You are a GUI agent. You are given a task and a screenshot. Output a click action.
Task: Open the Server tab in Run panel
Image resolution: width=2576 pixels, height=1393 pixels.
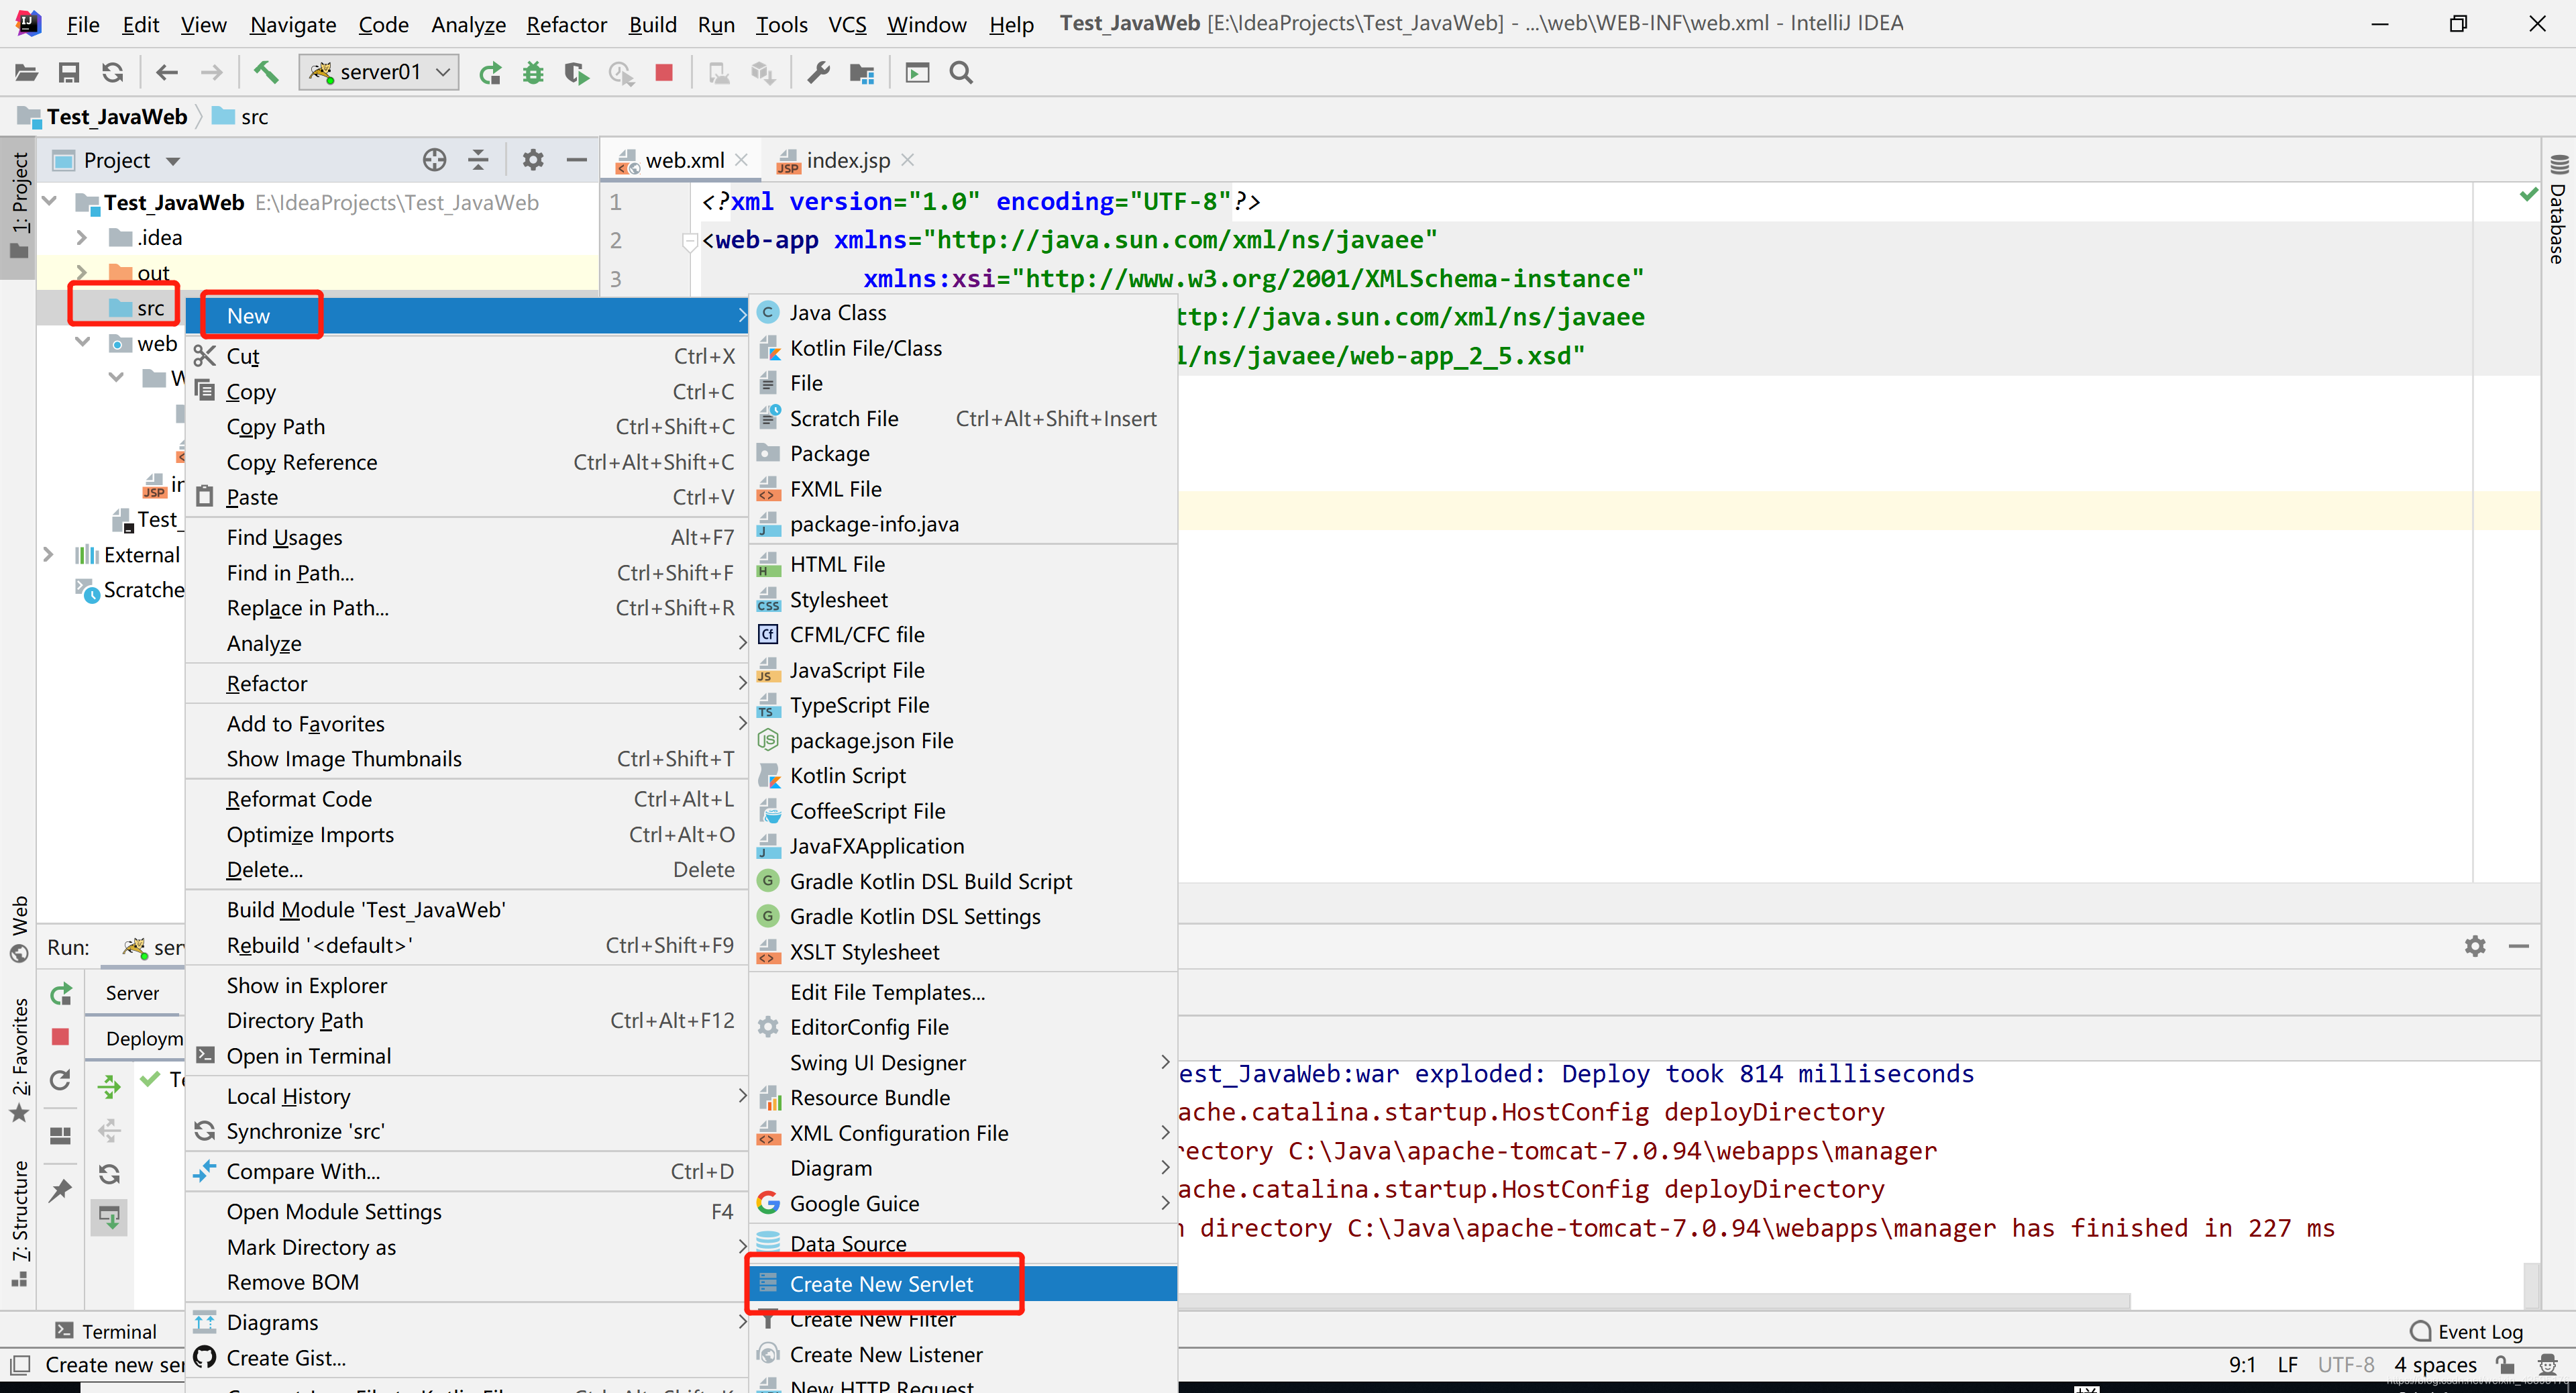(x=133, y=993)
